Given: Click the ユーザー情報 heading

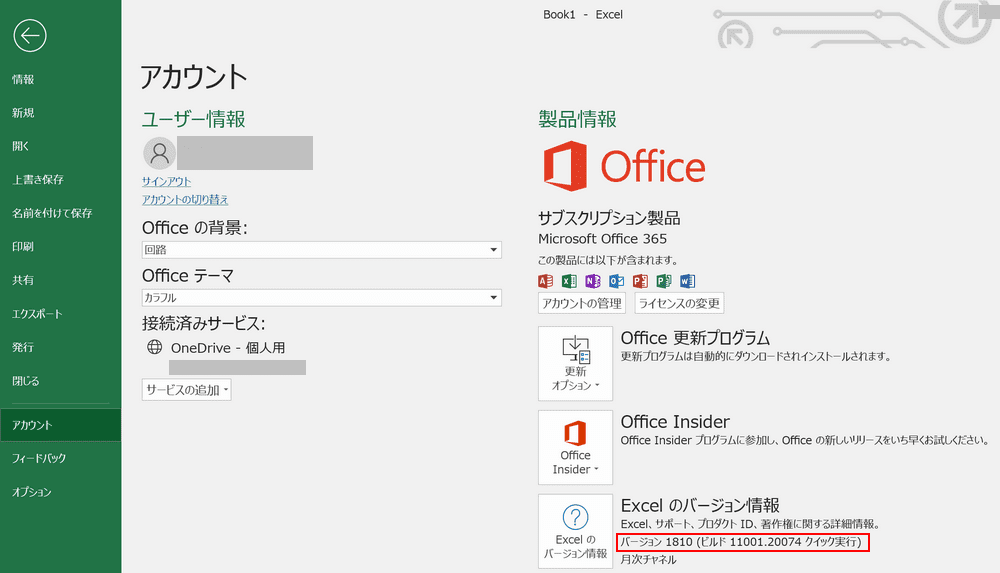Looking at the screenshot, I should 193,119.
